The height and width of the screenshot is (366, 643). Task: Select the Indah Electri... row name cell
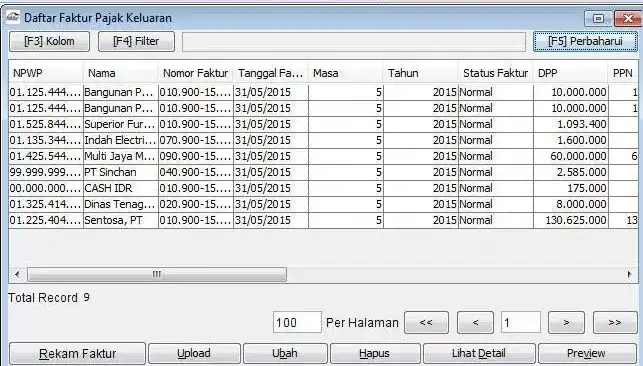121,140
